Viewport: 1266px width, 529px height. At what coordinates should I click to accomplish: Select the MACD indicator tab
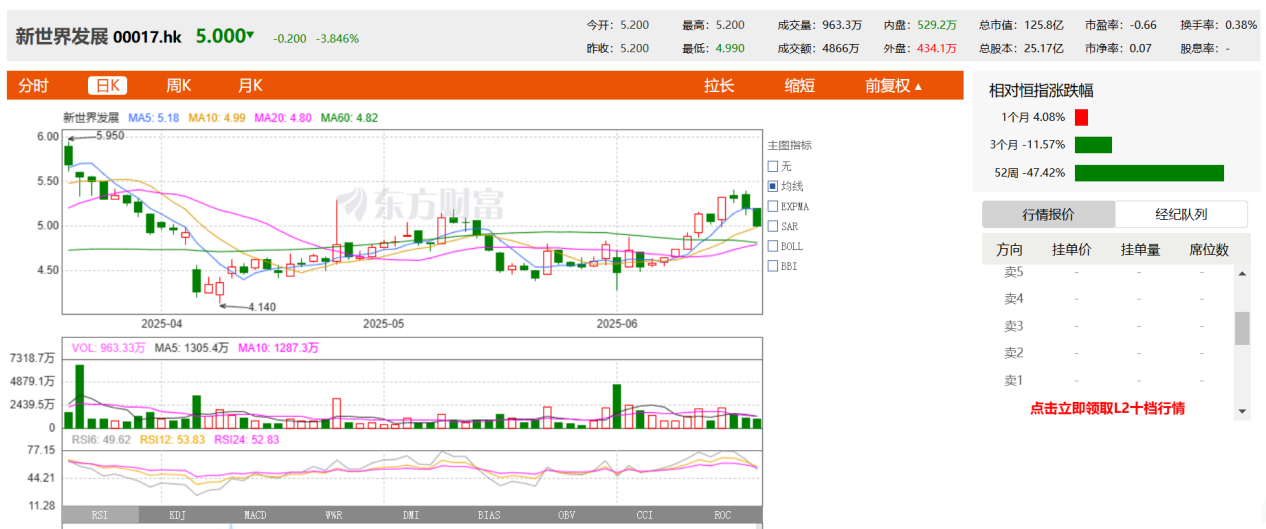tap(255, 515)
